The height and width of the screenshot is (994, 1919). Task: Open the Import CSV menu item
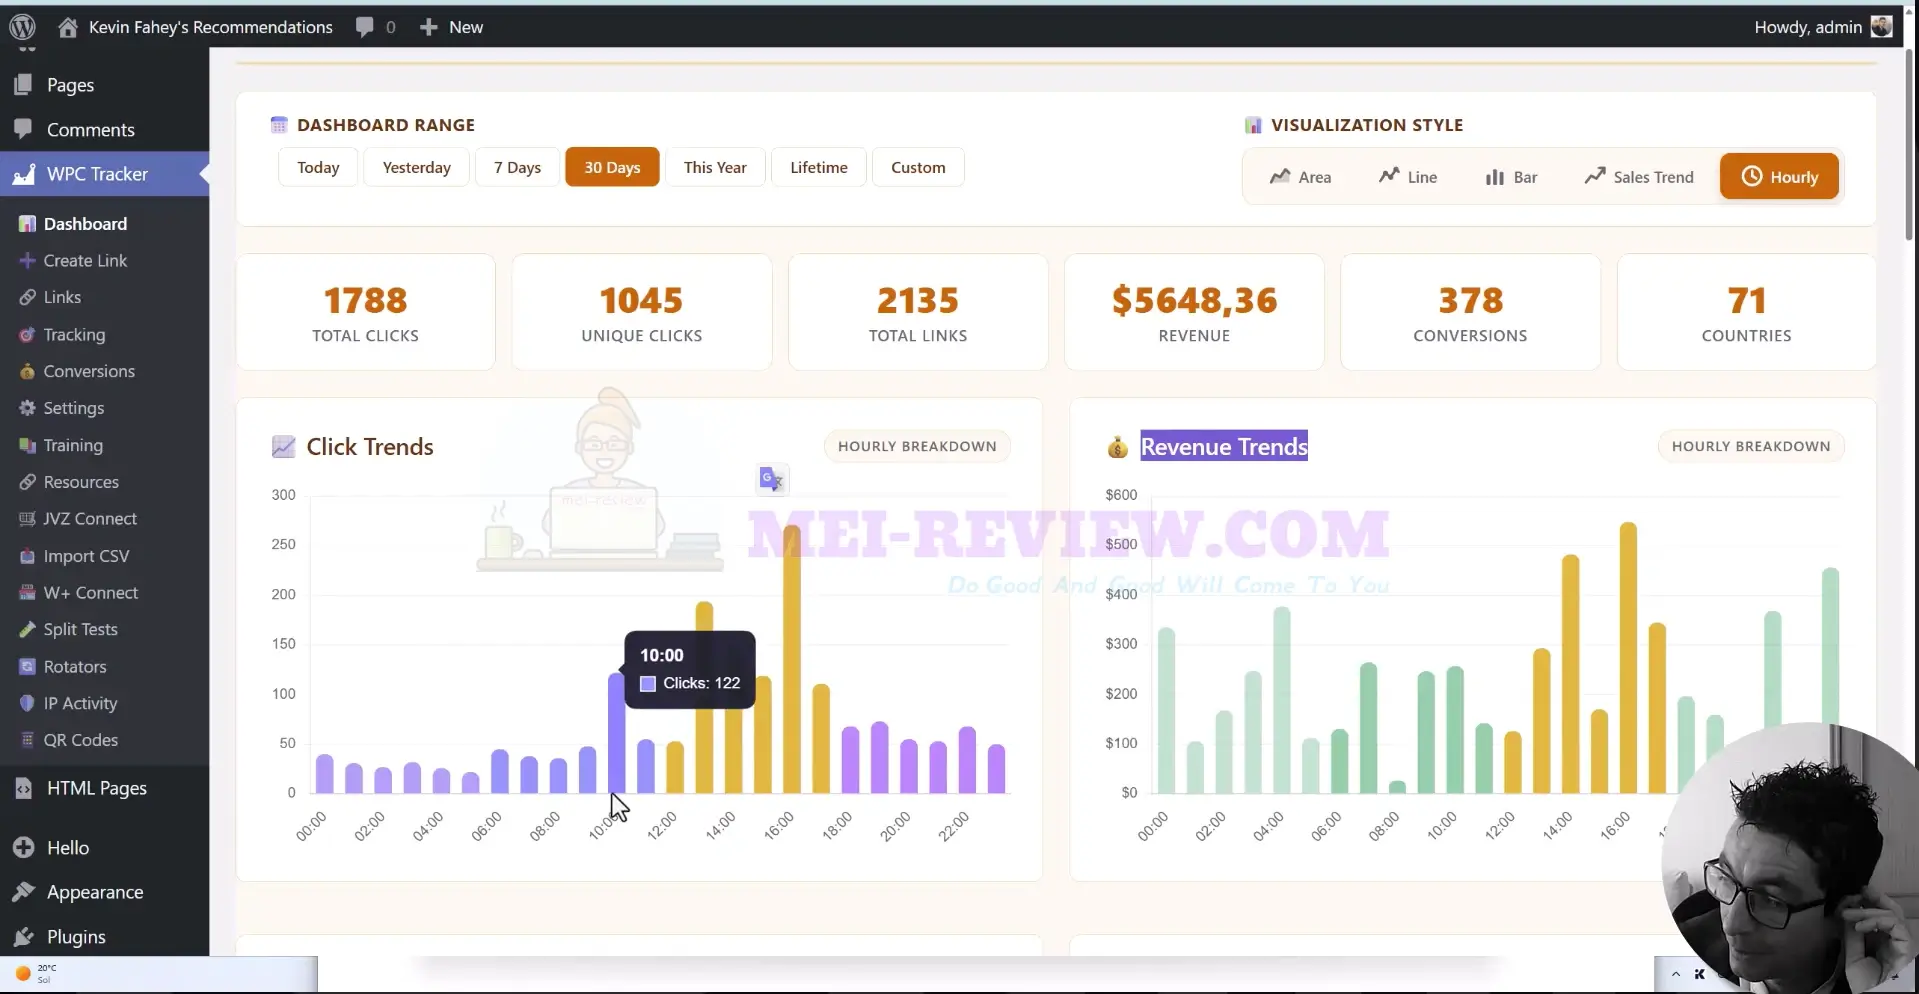pos(86,555)
